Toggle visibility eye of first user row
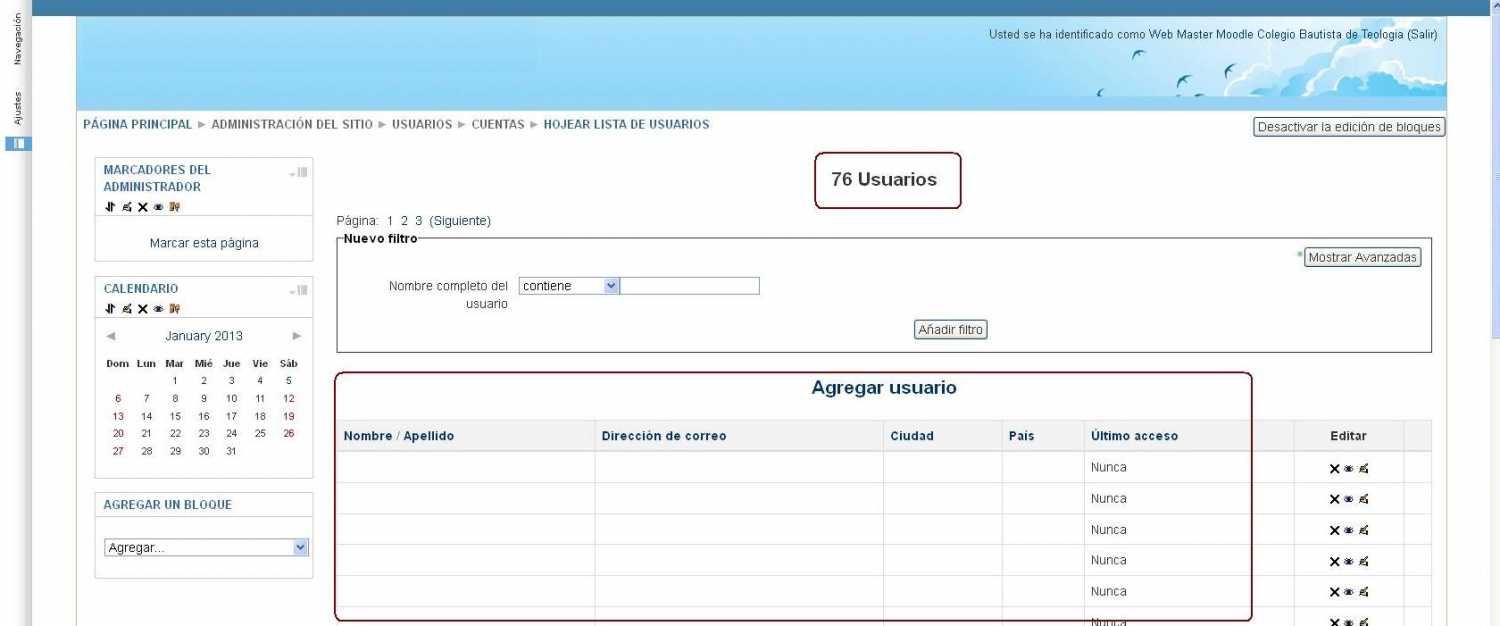Image resolution: width=1500 pixels, height=626 pixels. [x=1348, y=468]
